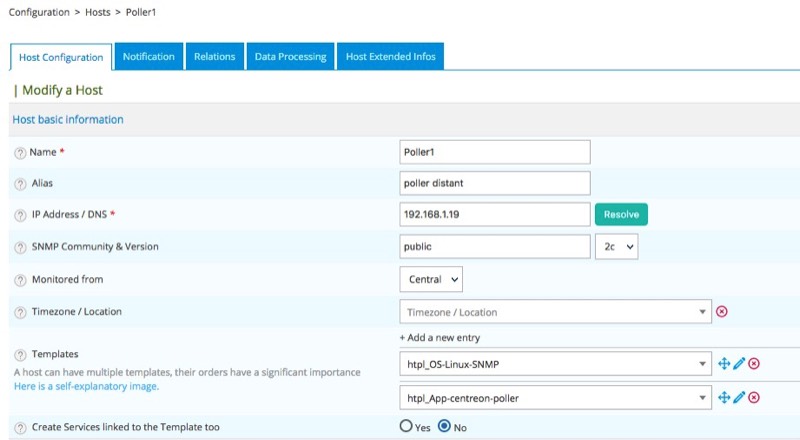Screen dimensions: 800x440
Task: Click move icon for htpl_App-centreon-poller template
Action: pyautogui.click(x=724, y=398)
